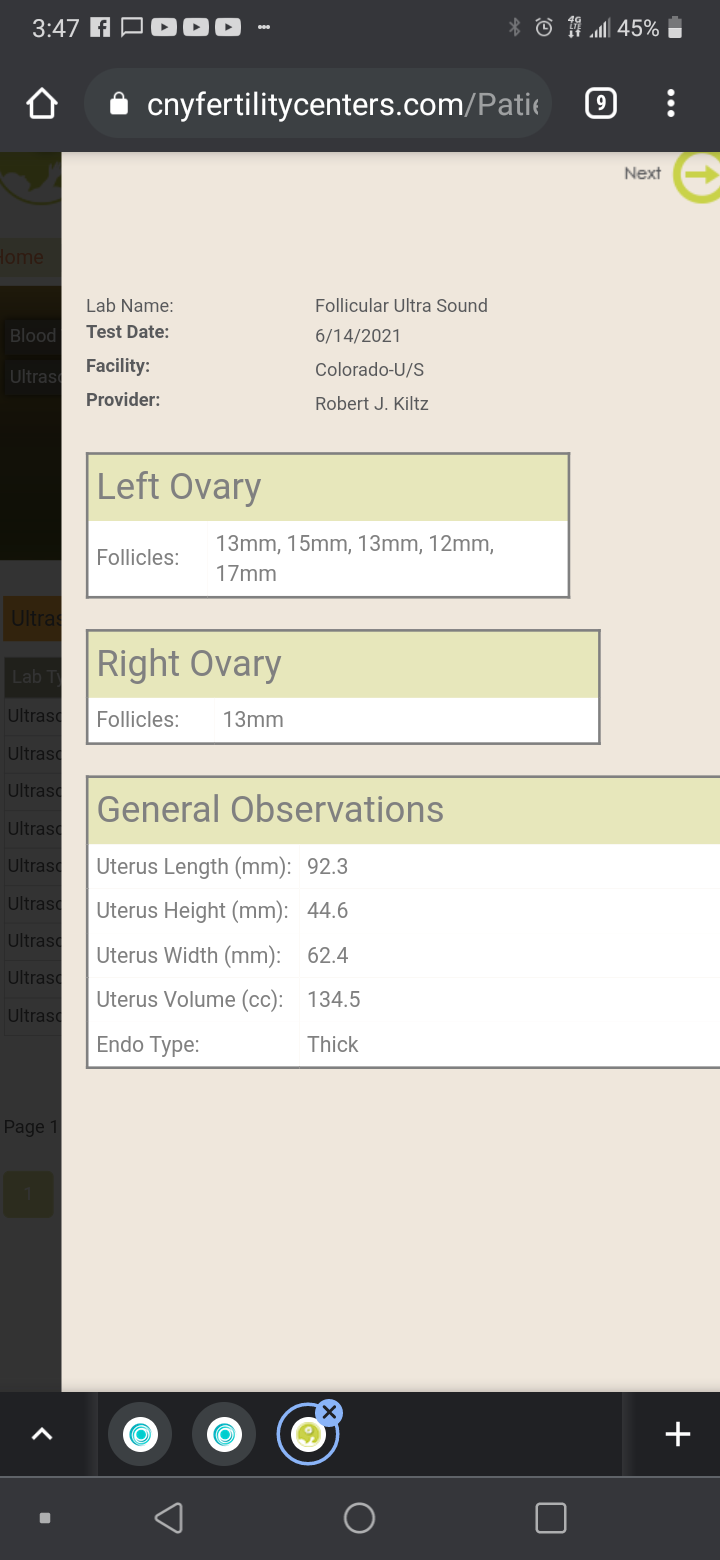The image size is (720, 1560).
Task: Expand the tab bar with the up chevron
Action: [x=42, y=1434]
